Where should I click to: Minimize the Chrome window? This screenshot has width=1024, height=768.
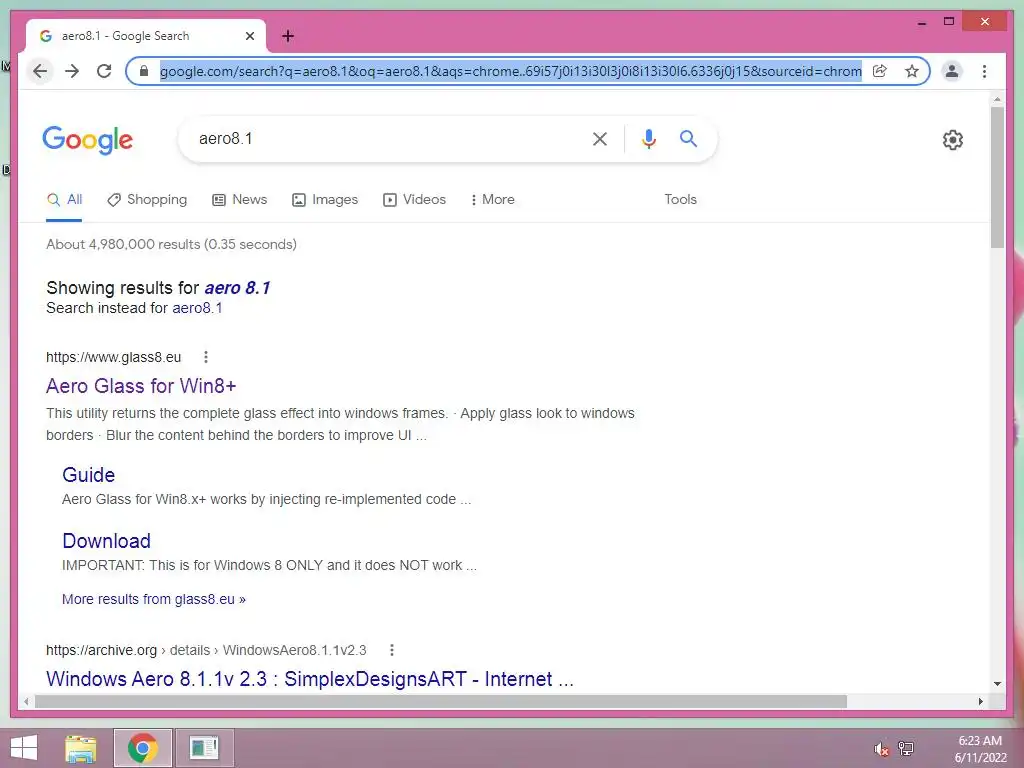click(922, 22)
